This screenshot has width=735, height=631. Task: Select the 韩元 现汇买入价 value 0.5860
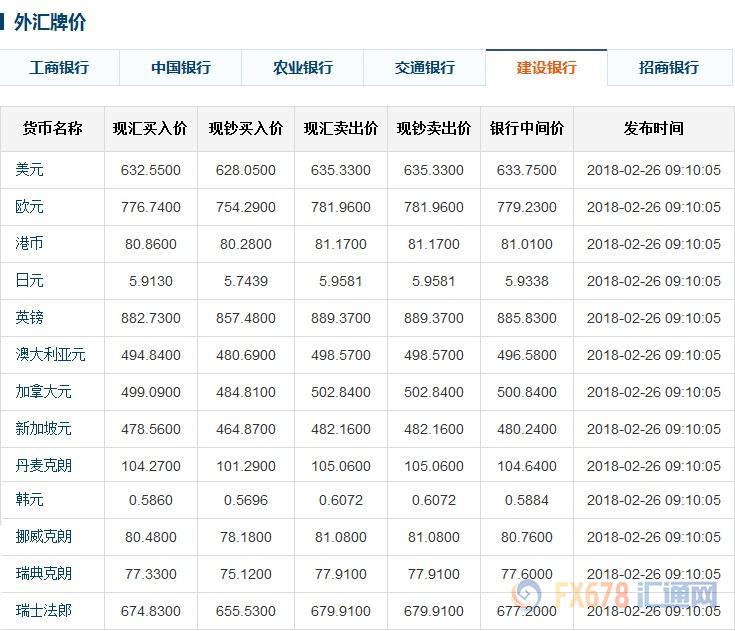click(150, 500)
